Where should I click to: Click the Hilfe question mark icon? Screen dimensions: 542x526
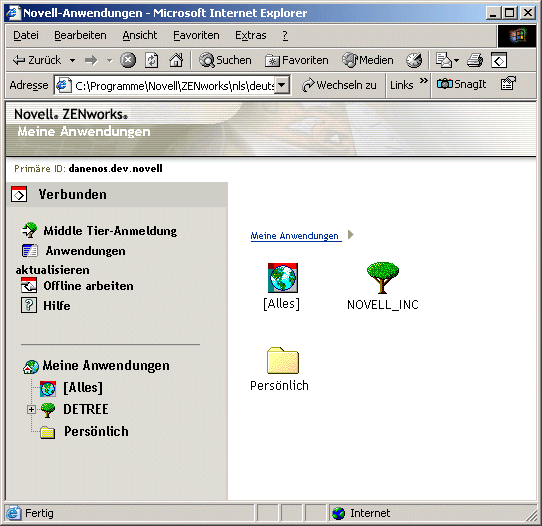29,305
